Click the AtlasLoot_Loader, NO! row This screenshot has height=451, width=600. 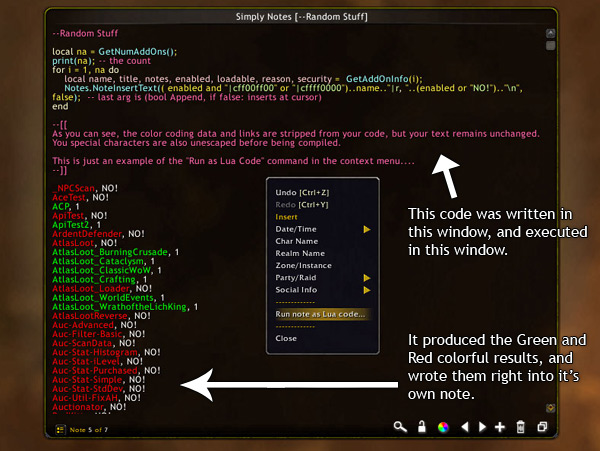click(102, 288)
